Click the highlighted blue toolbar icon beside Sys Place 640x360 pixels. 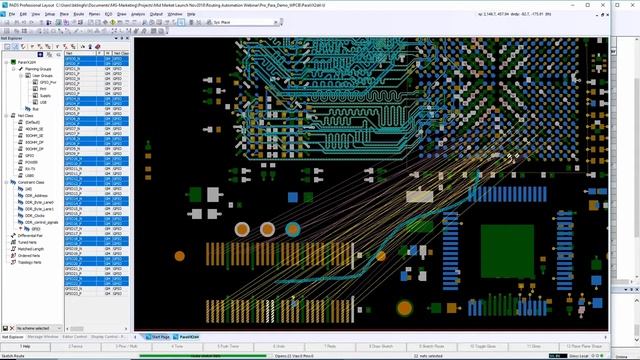click(181, 22)
